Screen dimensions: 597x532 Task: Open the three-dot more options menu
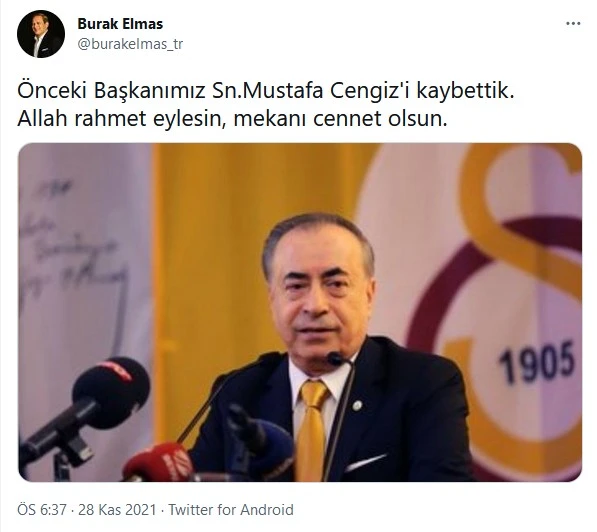(573, 24)
